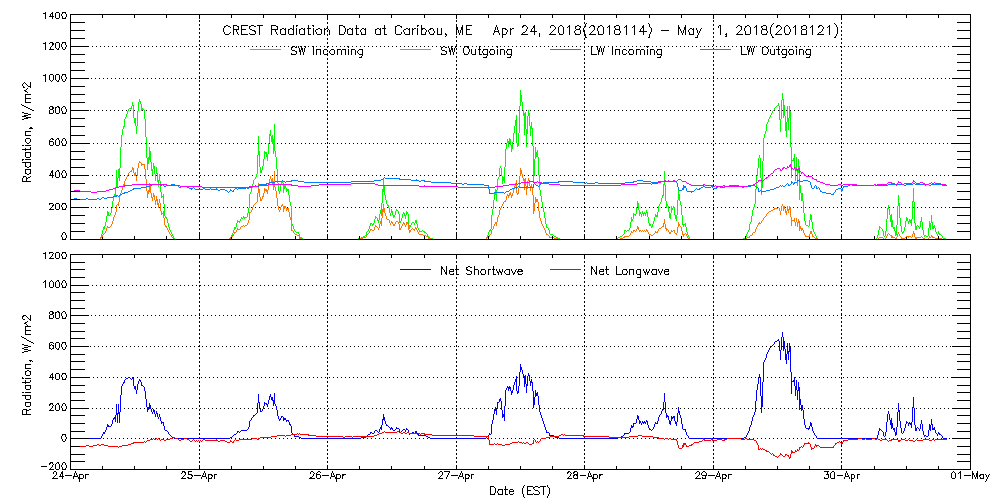Select the Net Shortwave legend label

[x=481, y=271]
